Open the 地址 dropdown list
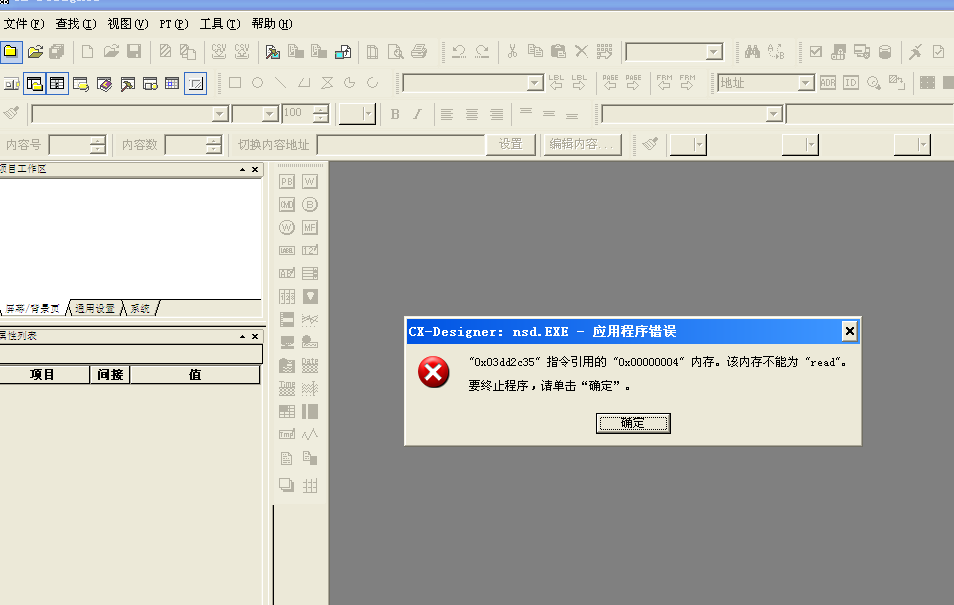The image size is (954, 605). point(805,83)
